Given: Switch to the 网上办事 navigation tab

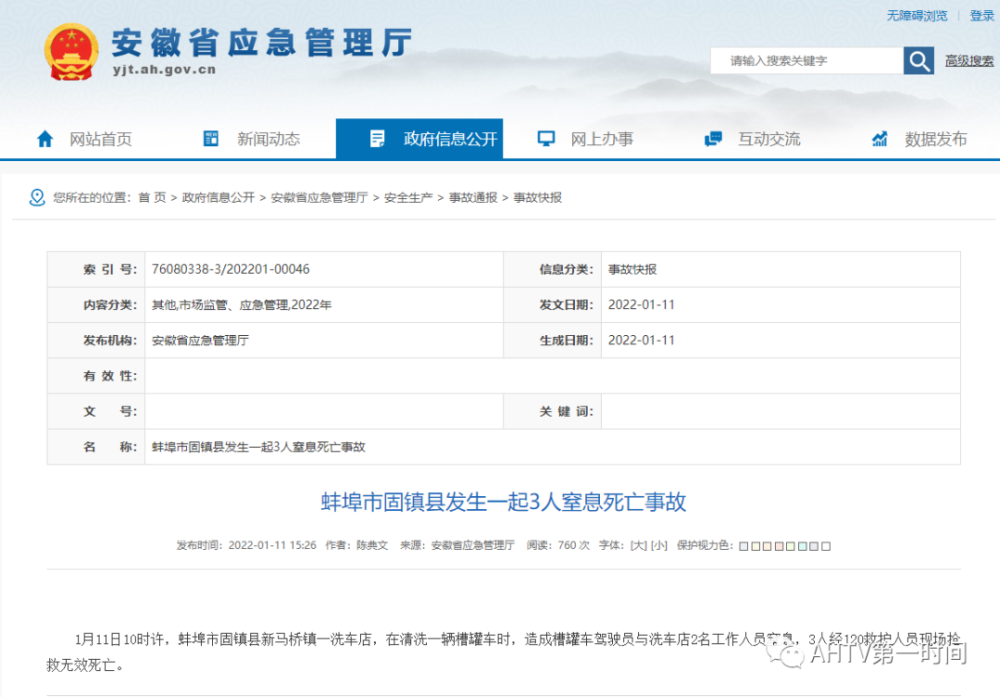Looking at the screenshot, I should click(585, 138).
